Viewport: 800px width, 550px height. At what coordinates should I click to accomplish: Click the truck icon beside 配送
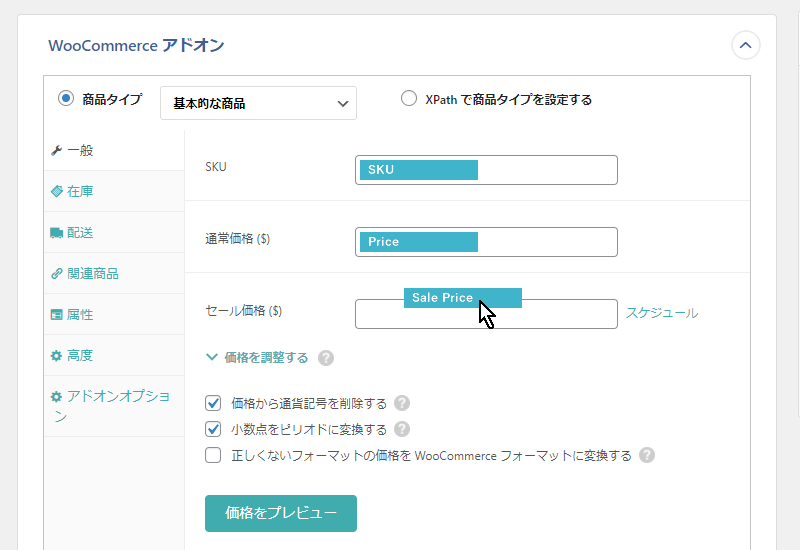coord(57,233)
